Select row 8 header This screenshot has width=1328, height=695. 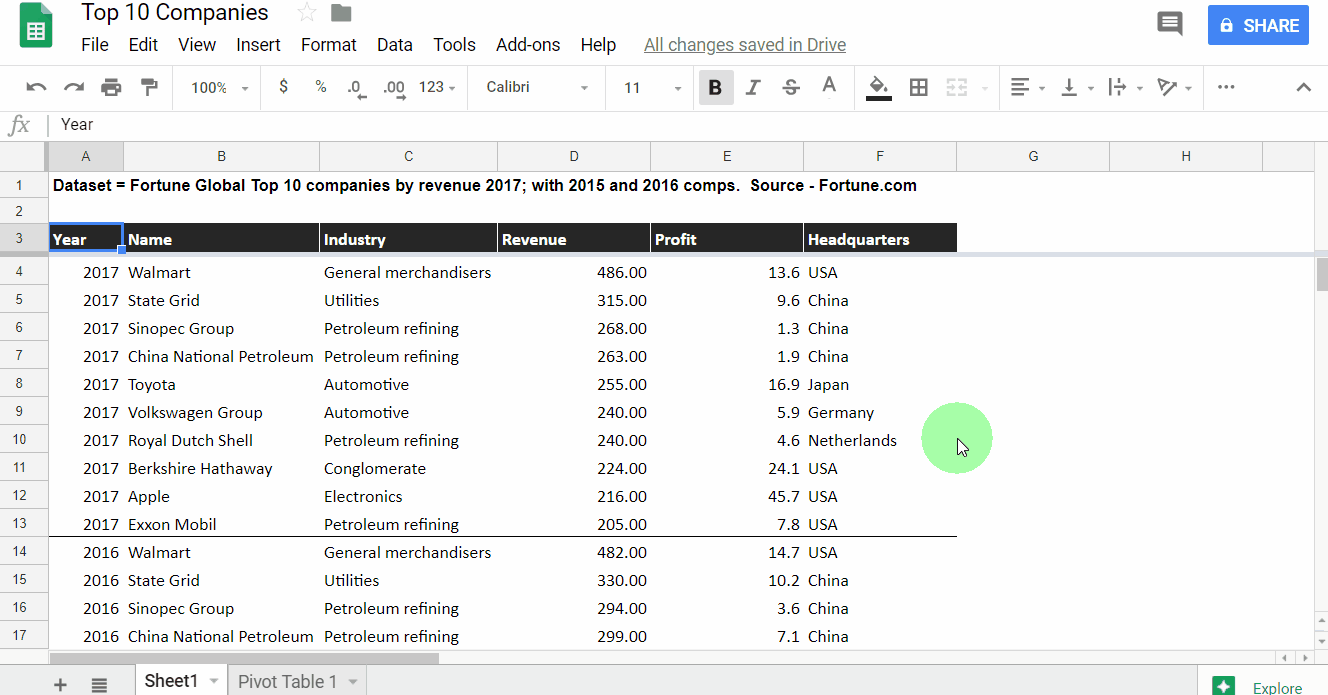click(24, 384)
